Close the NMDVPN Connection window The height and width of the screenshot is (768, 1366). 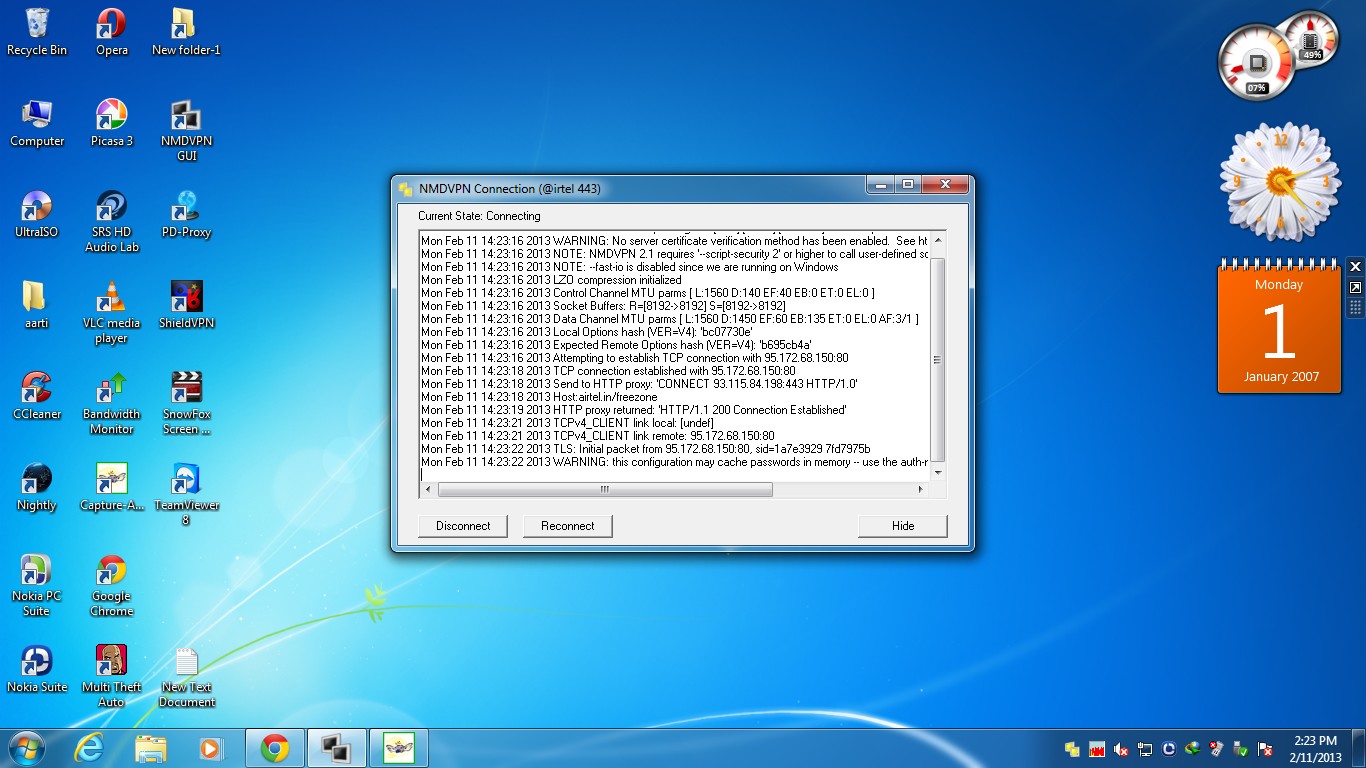[945, 185]
